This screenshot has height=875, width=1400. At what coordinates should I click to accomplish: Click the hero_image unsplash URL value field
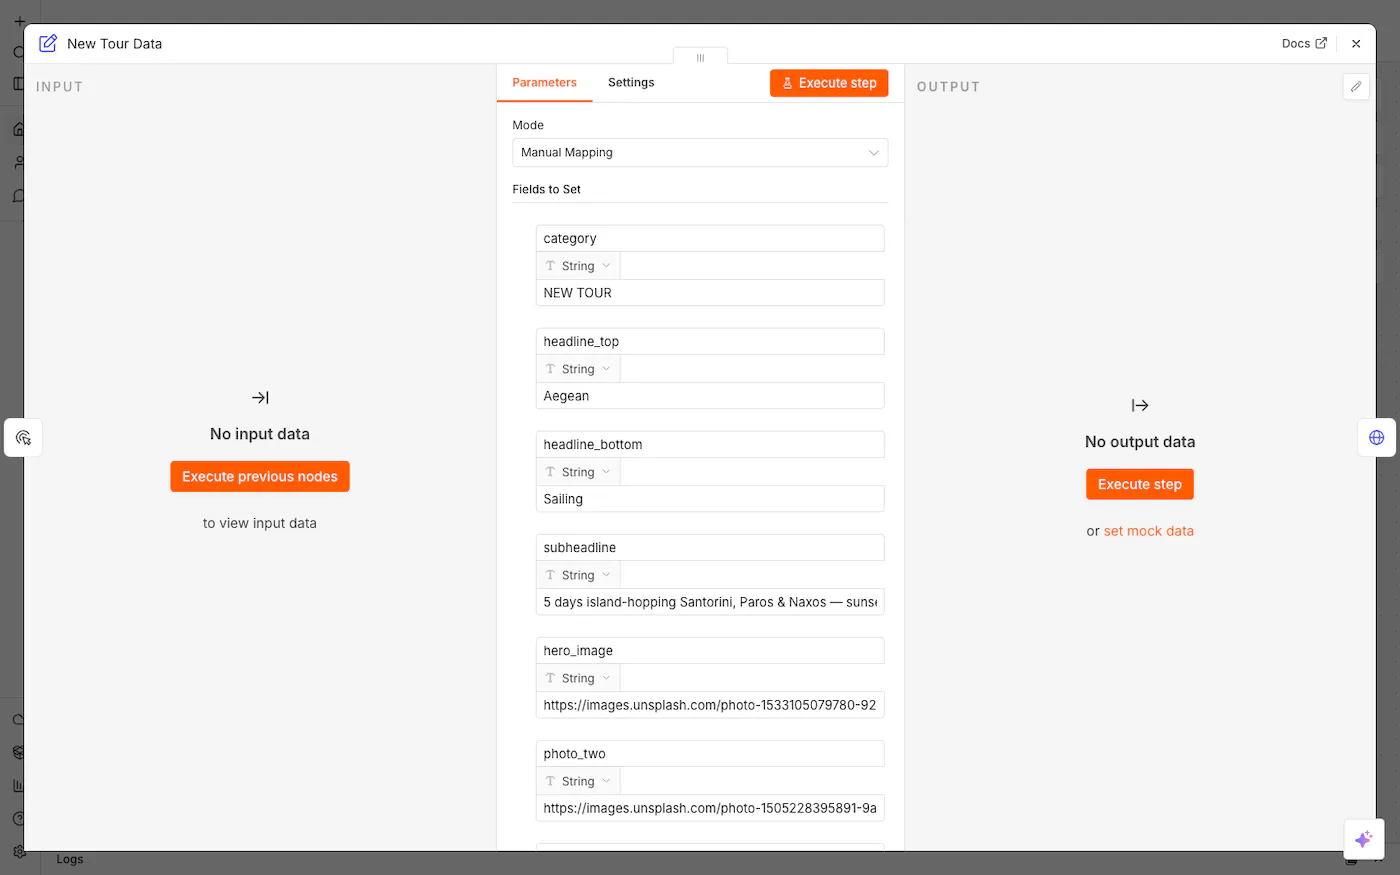pos(710,705)
